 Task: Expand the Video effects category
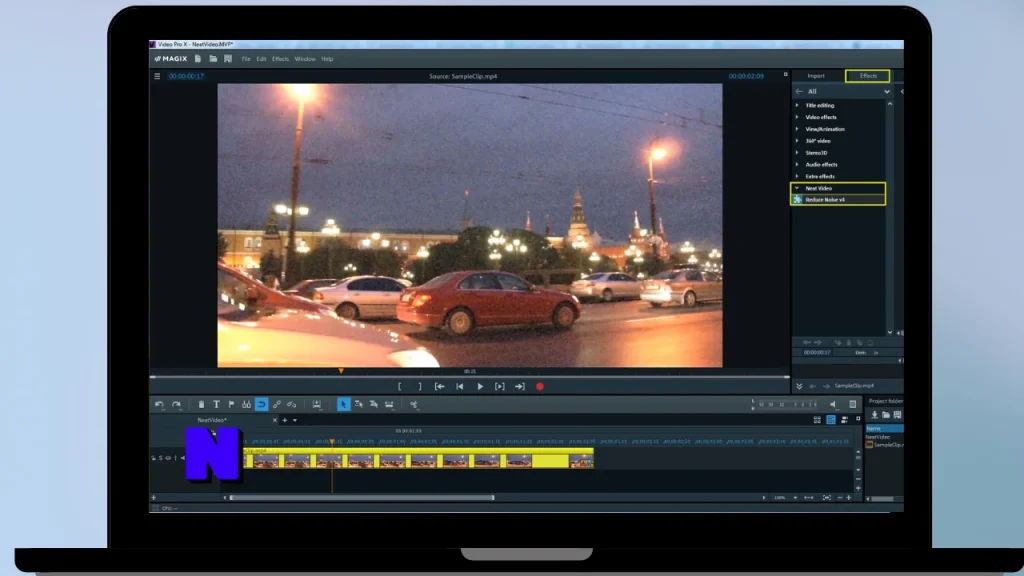click(797, 117)
